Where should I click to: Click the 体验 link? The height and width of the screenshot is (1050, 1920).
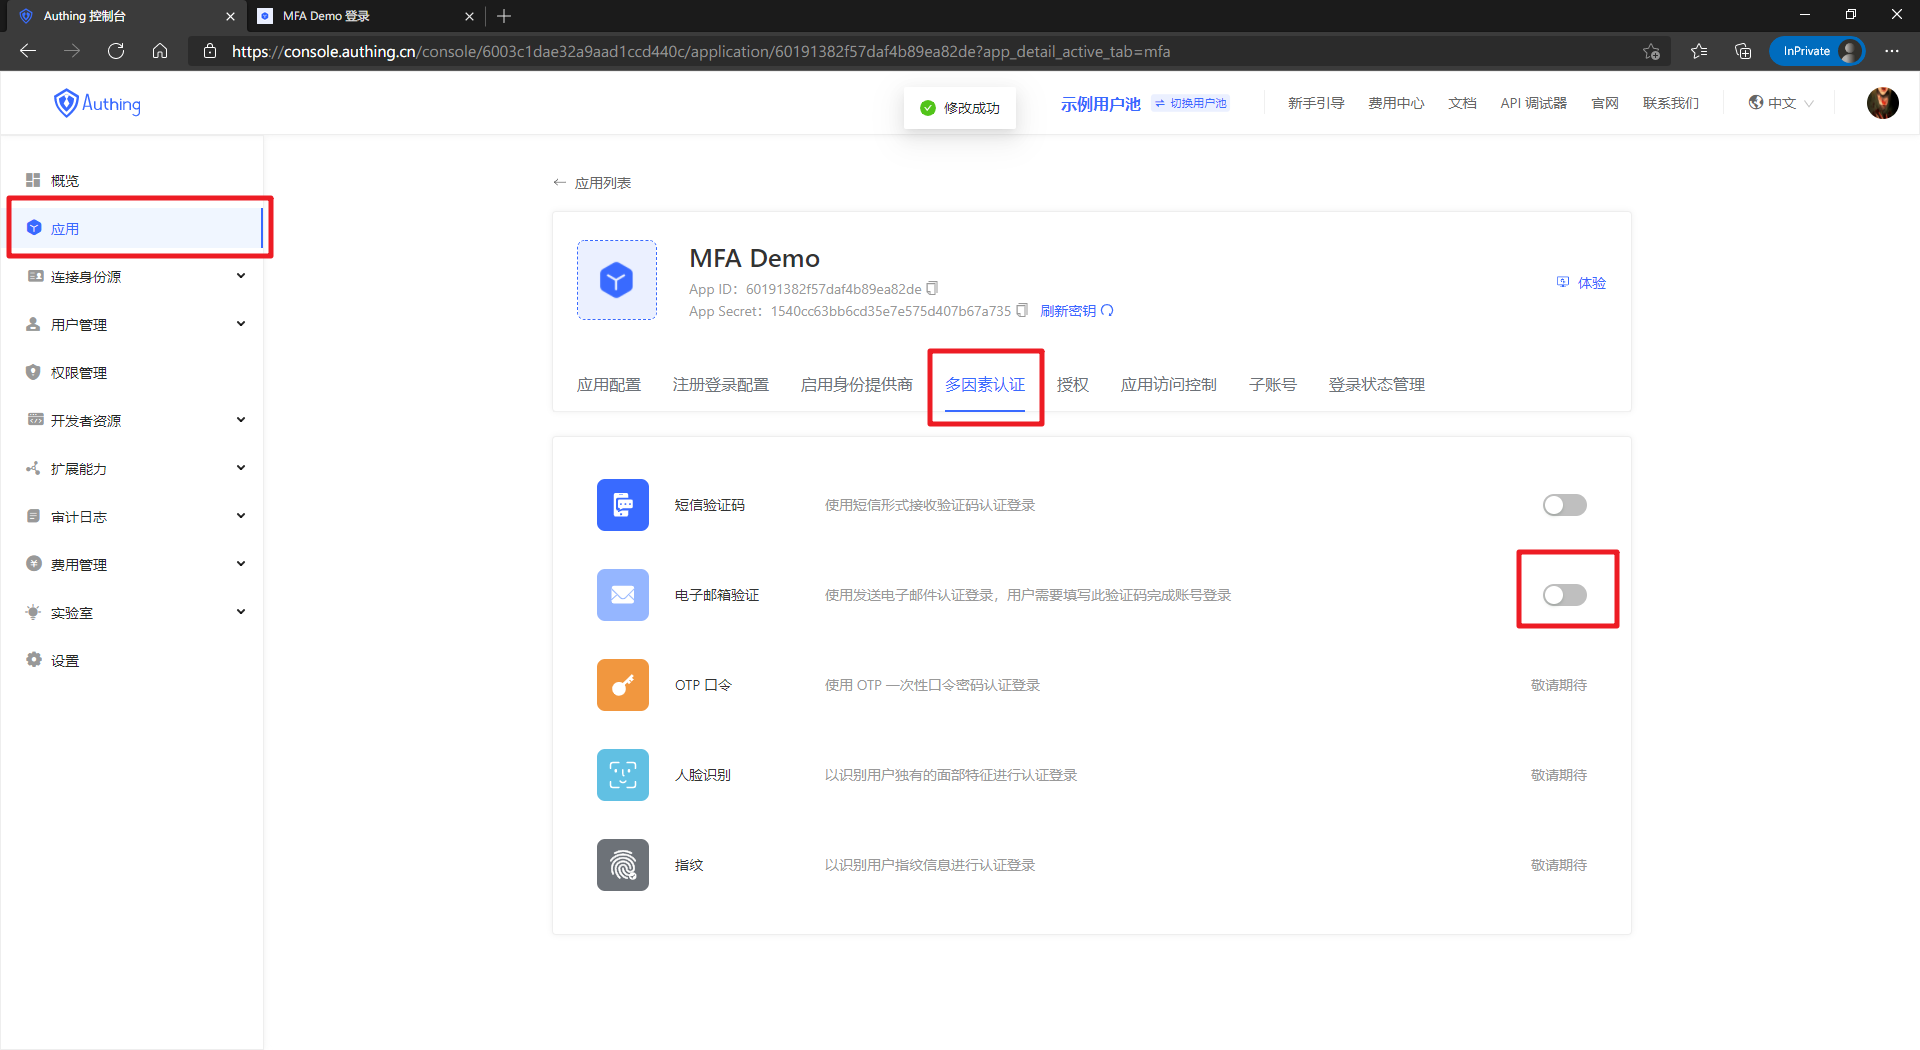click(1582, 283)
